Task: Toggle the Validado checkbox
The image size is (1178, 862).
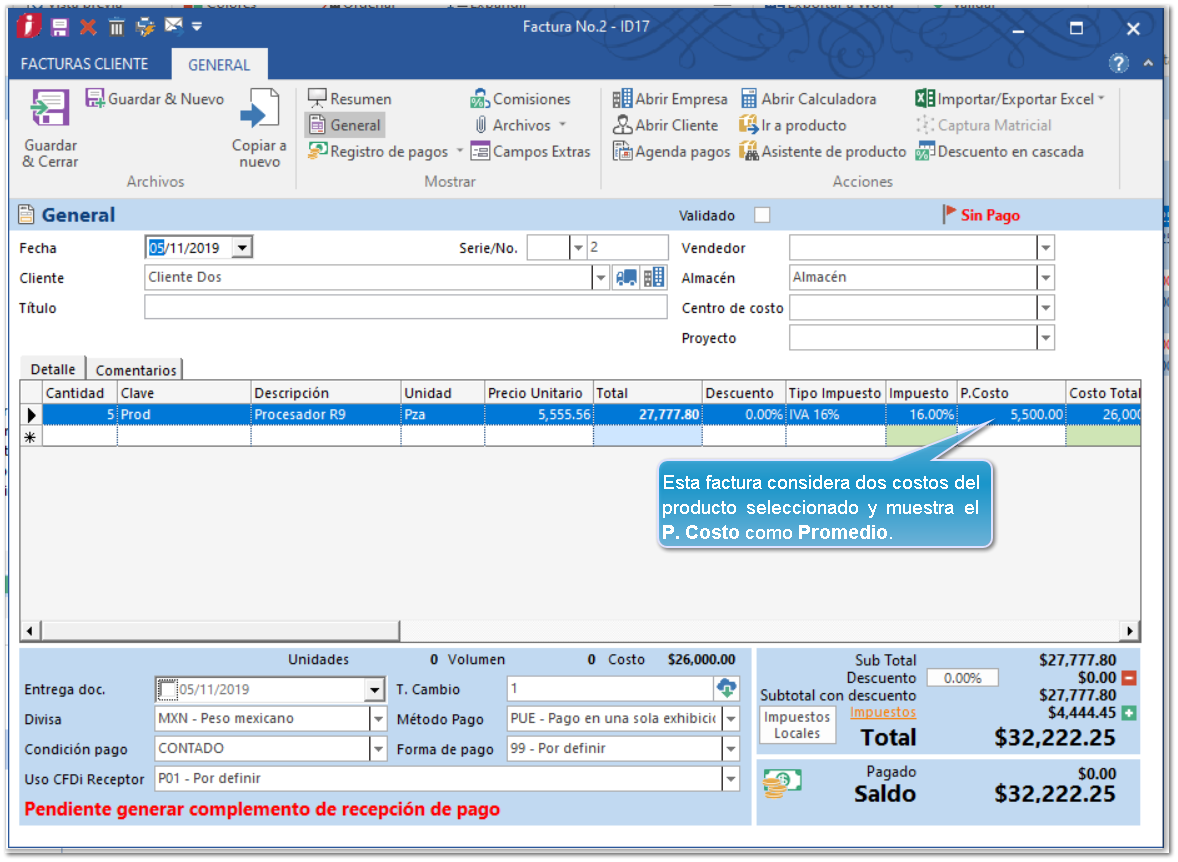Action: tap(762, 215)
